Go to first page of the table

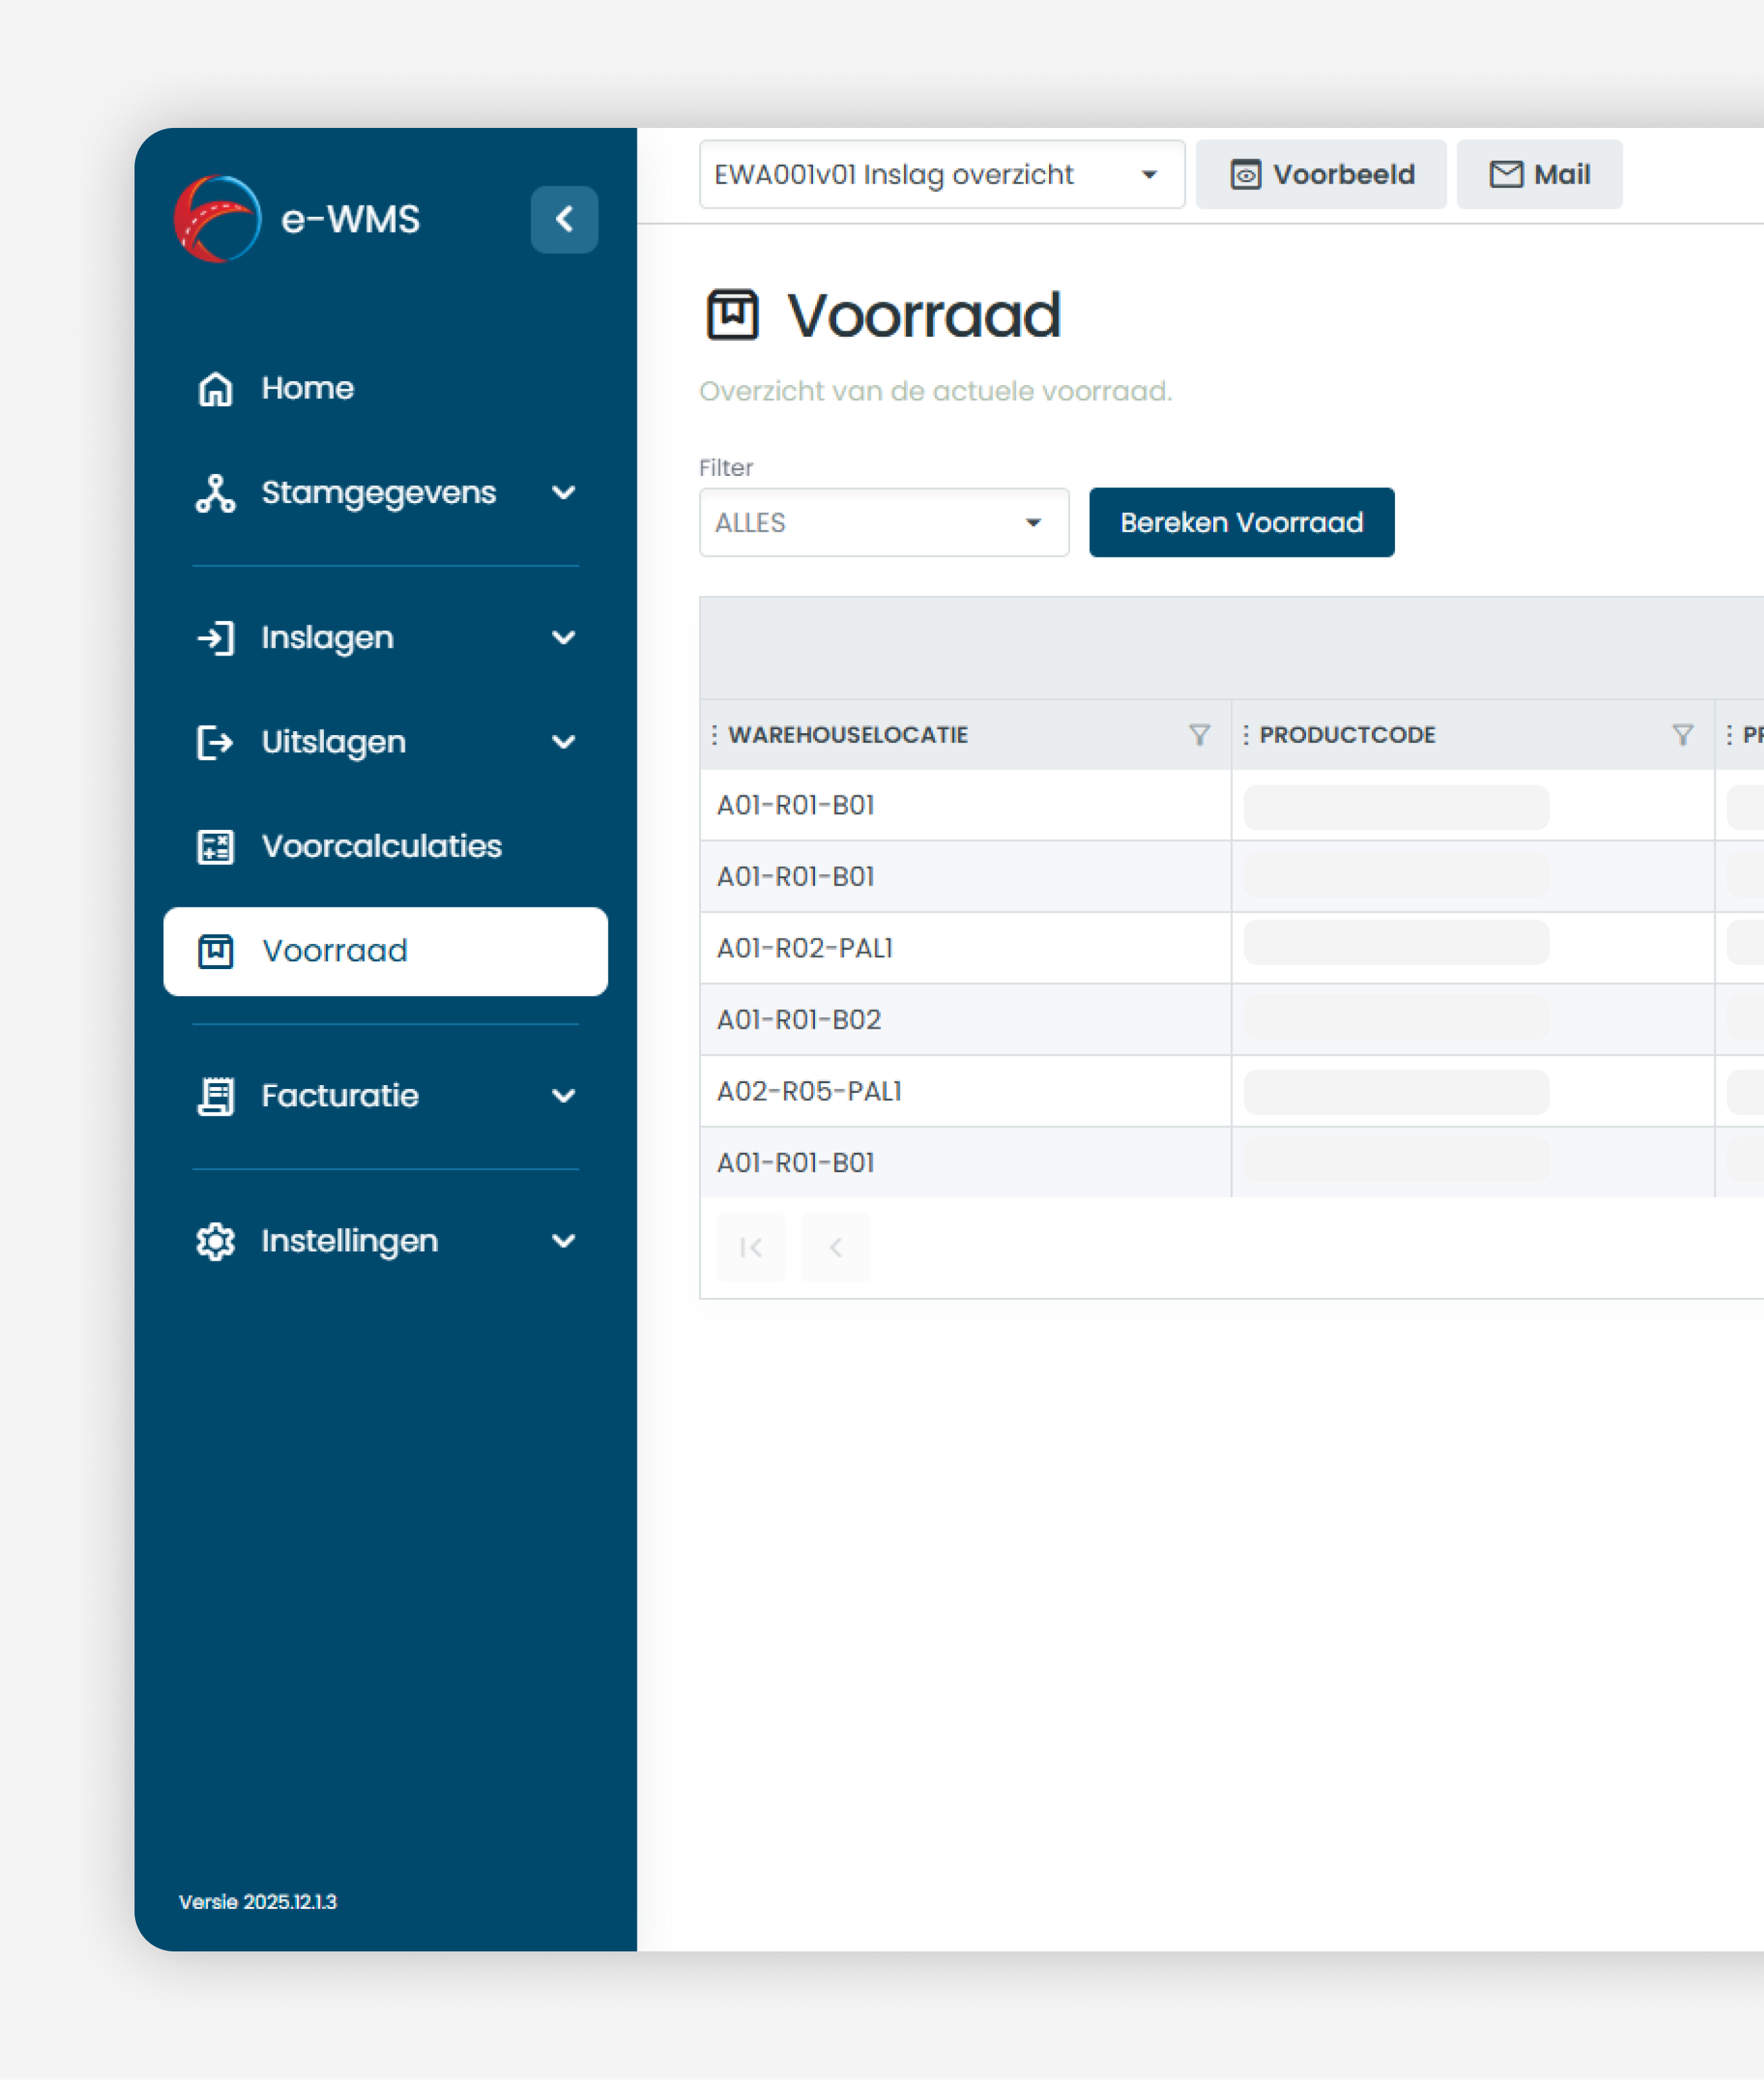751,1247
